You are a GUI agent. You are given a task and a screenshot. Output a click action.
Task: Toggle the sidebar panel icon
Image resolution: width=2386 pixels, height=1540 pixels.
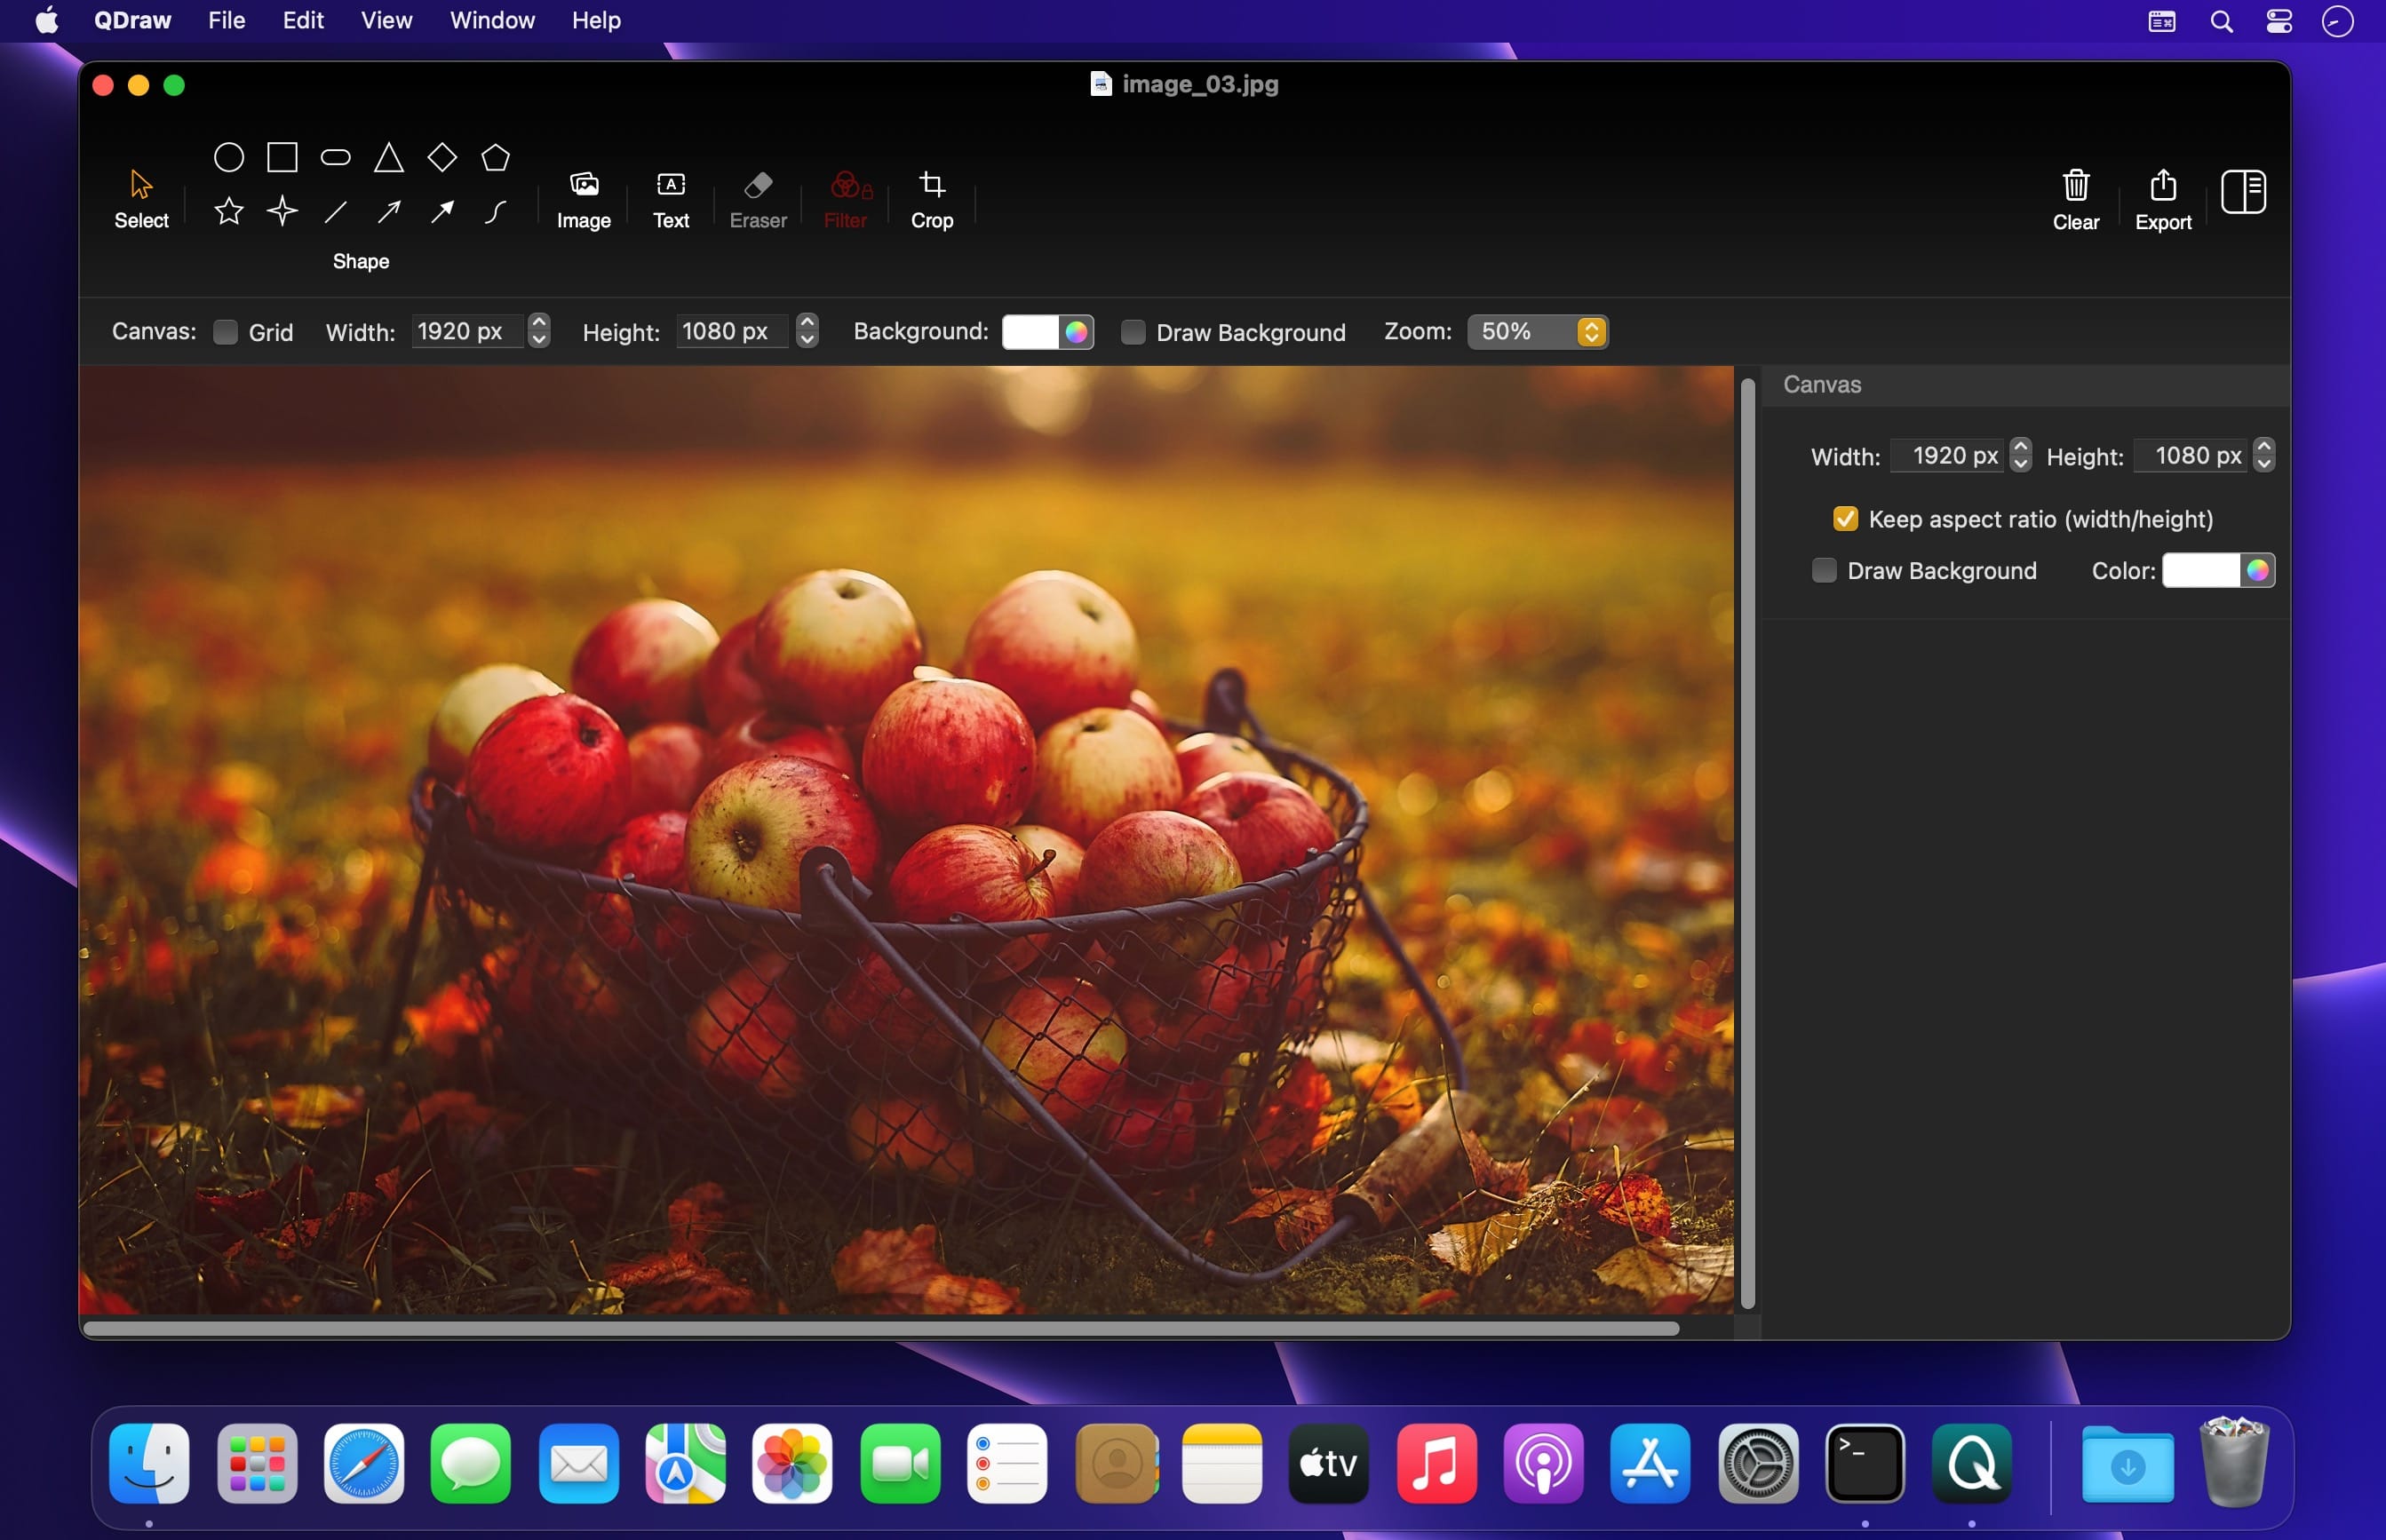pyautogui.click(x=2242, y=191)
